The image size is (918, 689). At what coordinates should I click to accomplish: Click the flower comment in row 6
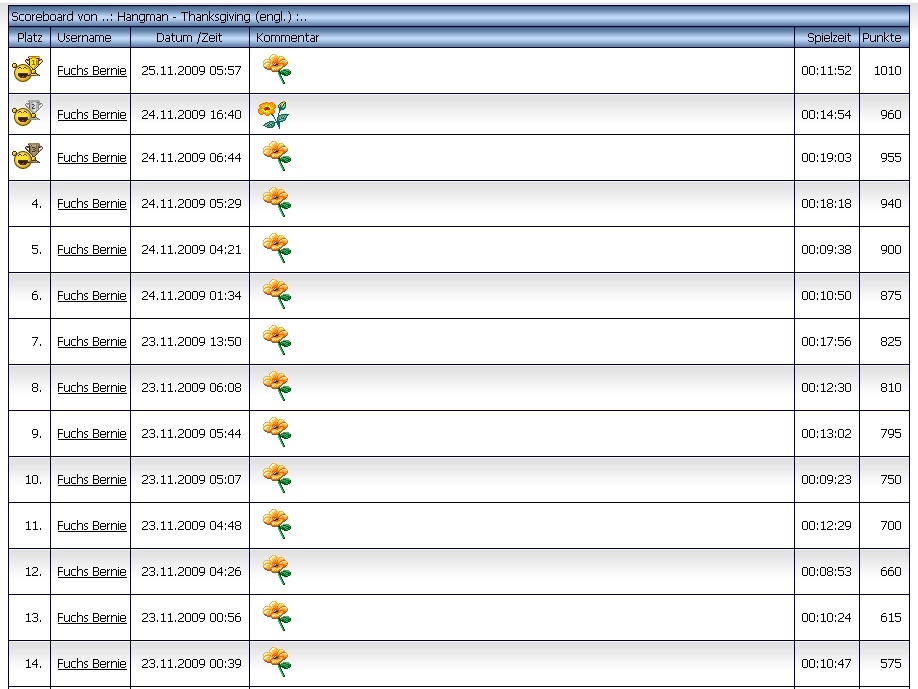click(x=277, y=294)
